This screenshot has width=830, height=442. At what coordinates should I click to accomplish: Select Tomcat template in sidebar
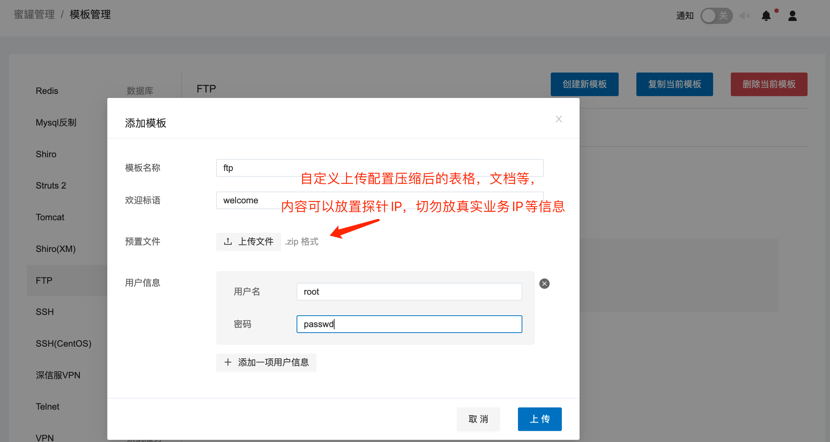50,217
